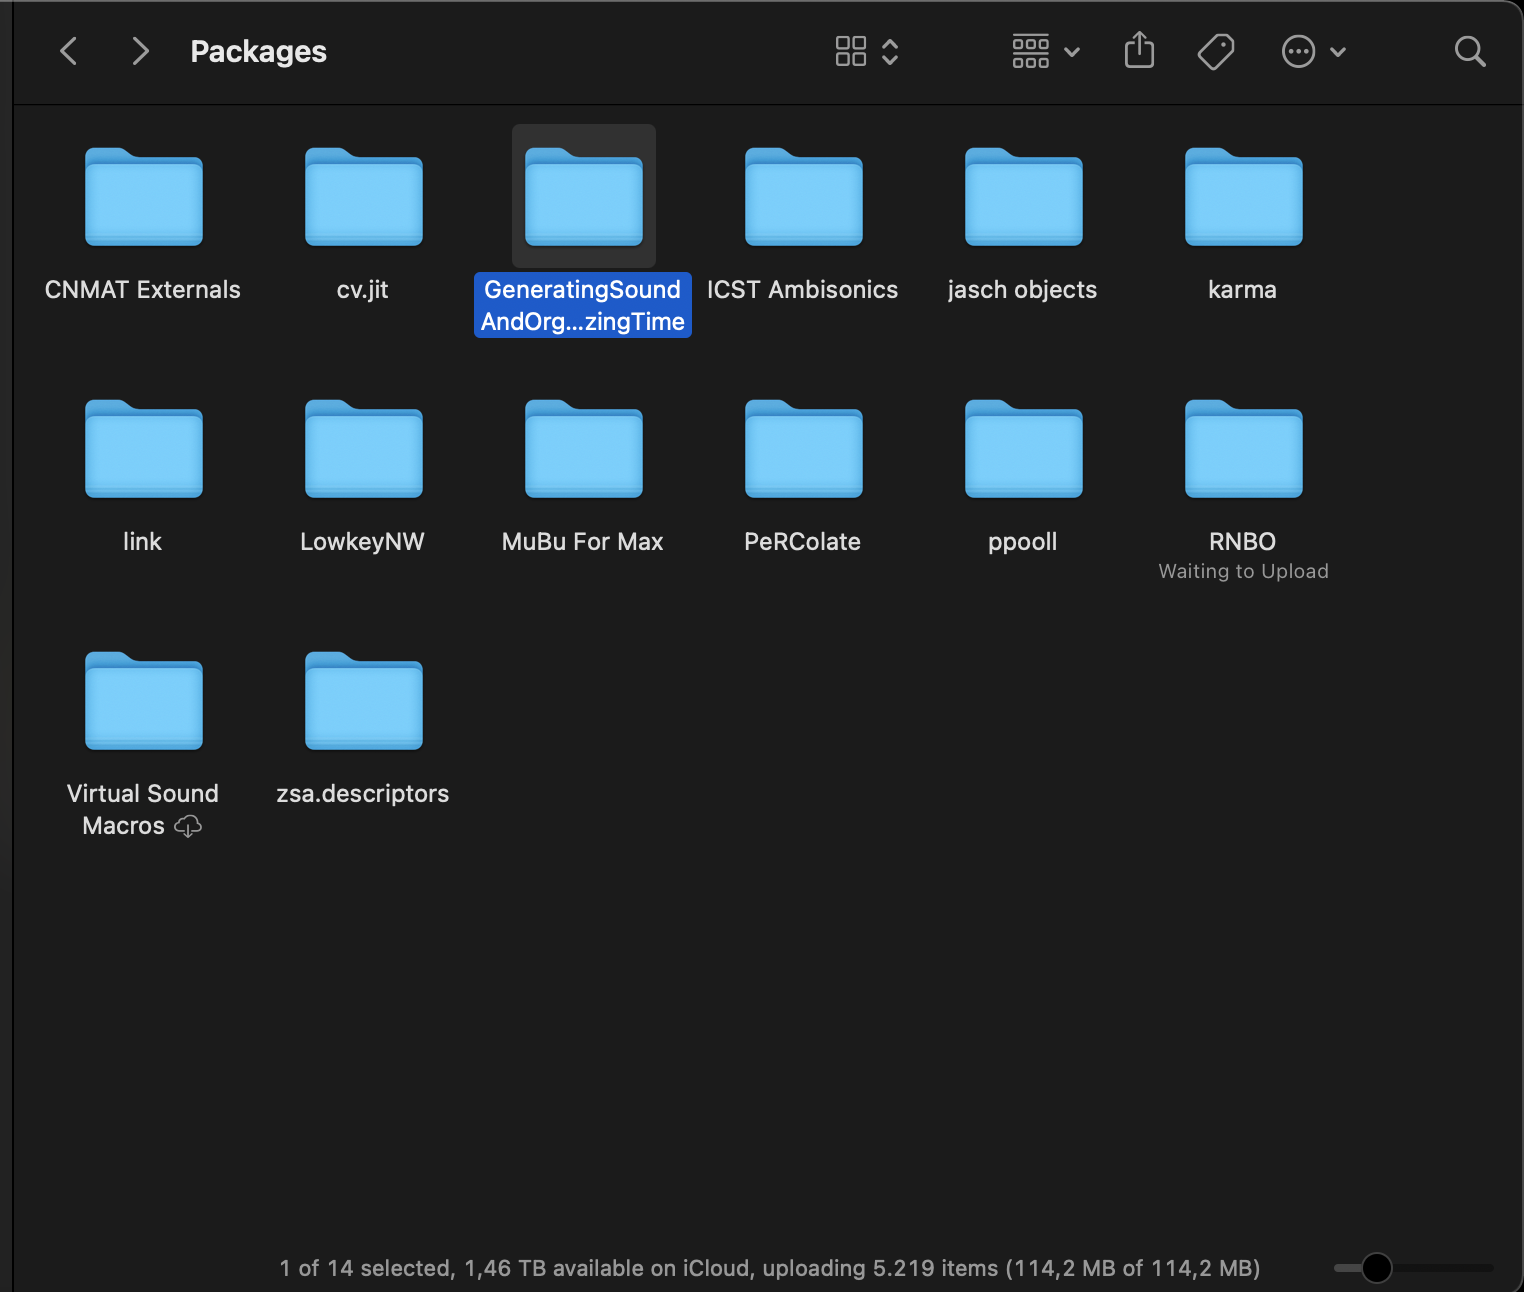This screenshot has width=1524, height=1292.
Task: Adjust the icon size slider knob
Action: click(x=1377, y=1267)
